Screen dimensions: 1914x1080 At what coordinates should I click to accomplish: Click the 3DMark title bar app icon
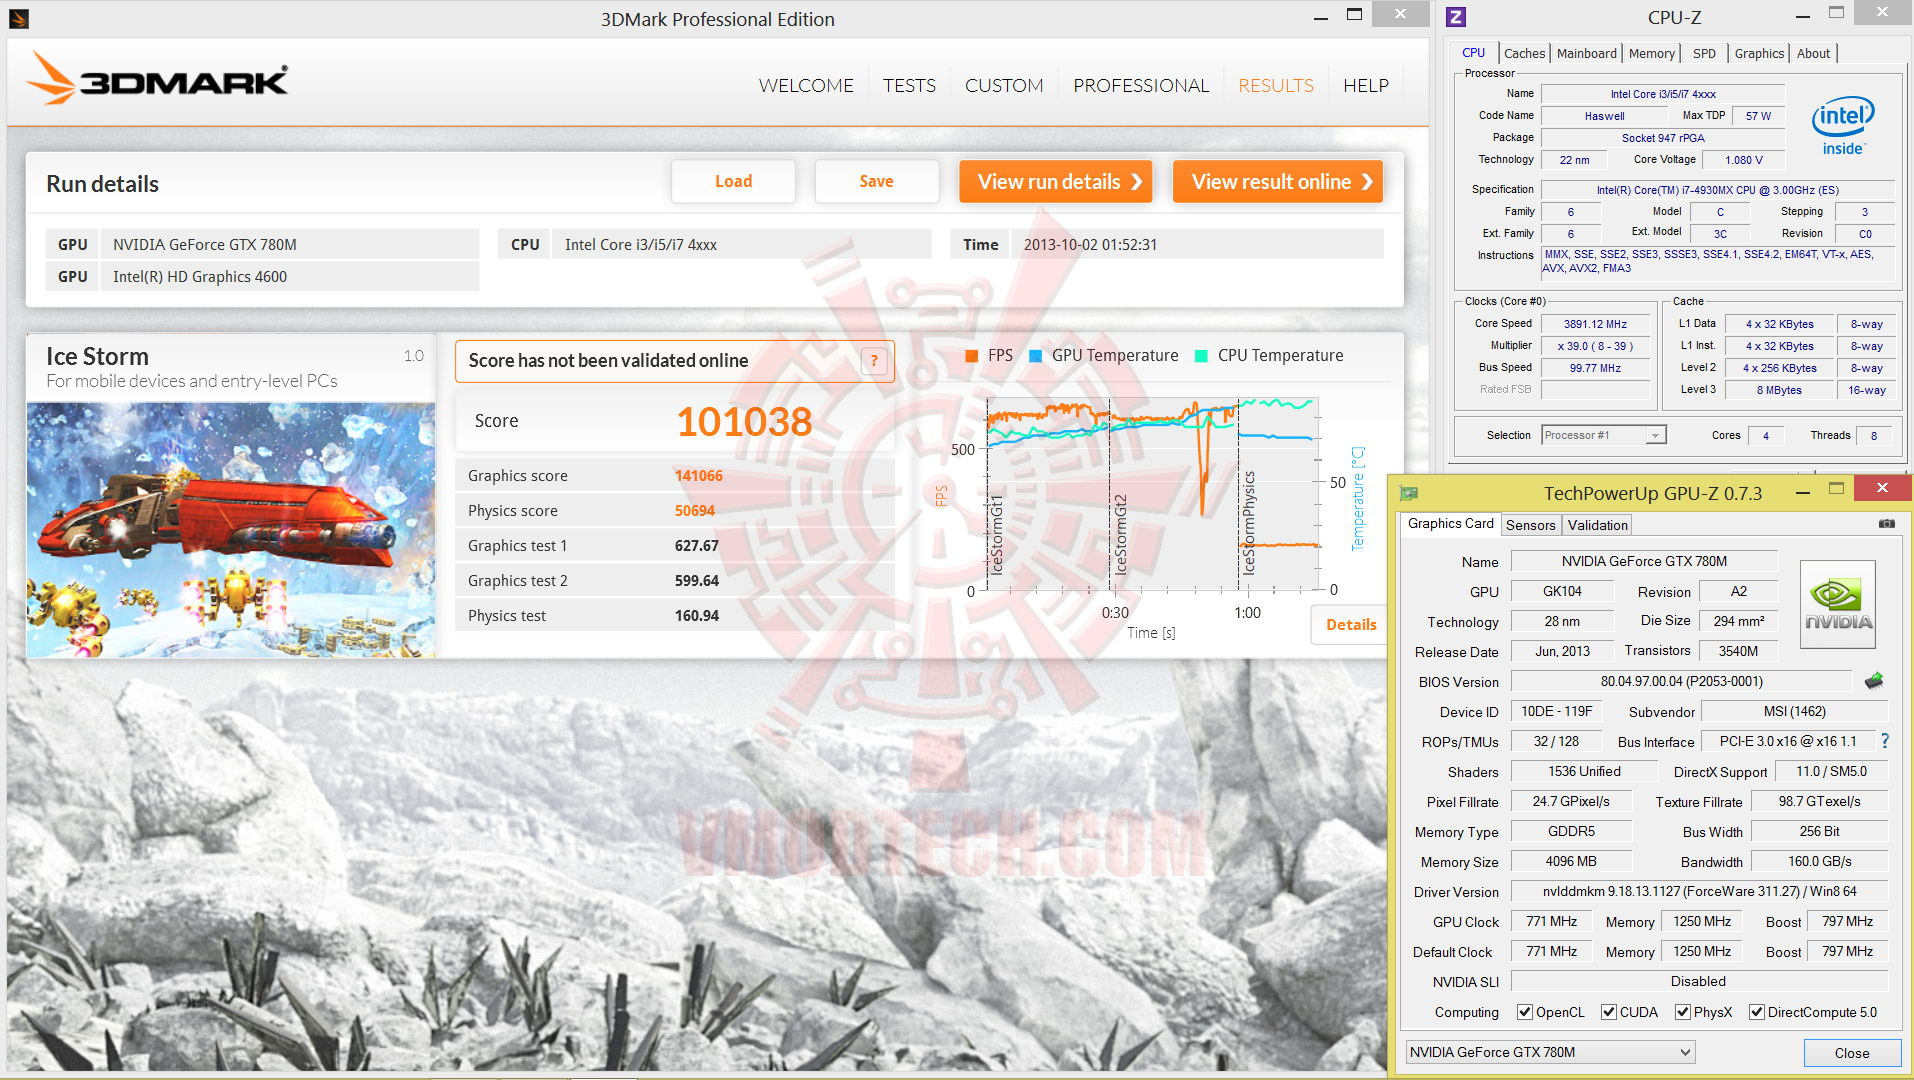point(18,18)
